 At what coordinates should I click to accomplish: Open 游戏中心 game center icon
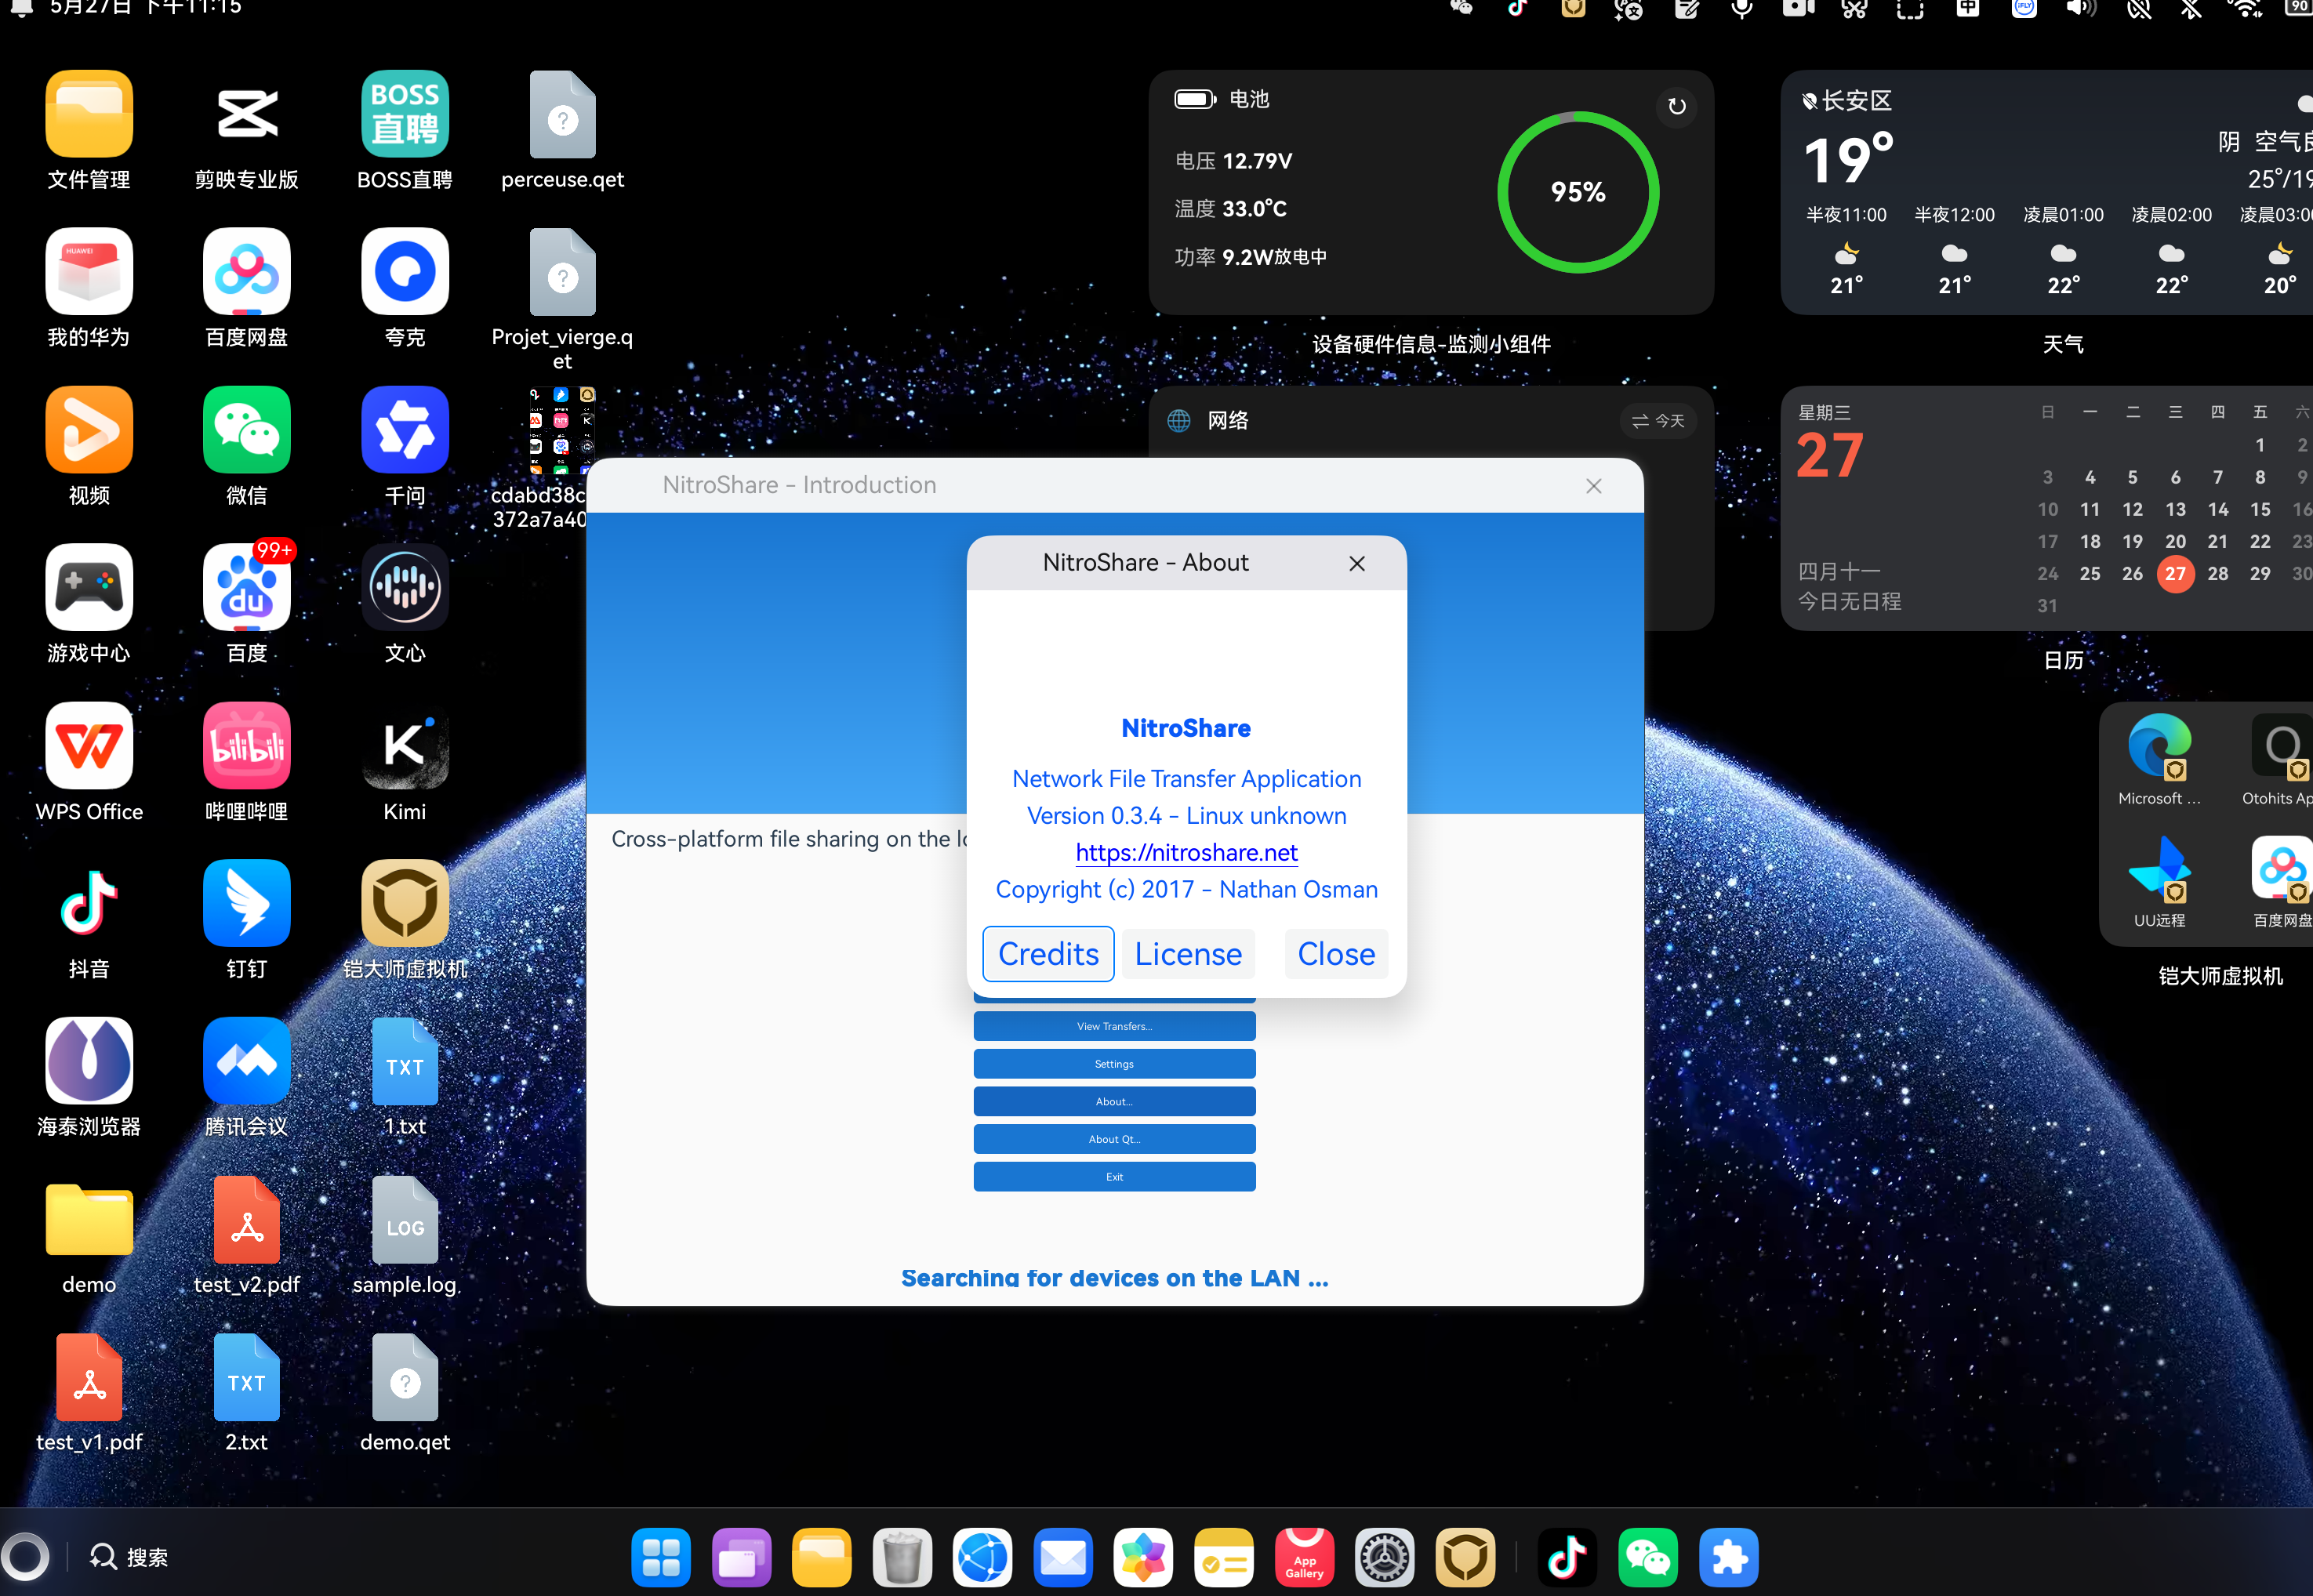[89, 587]
